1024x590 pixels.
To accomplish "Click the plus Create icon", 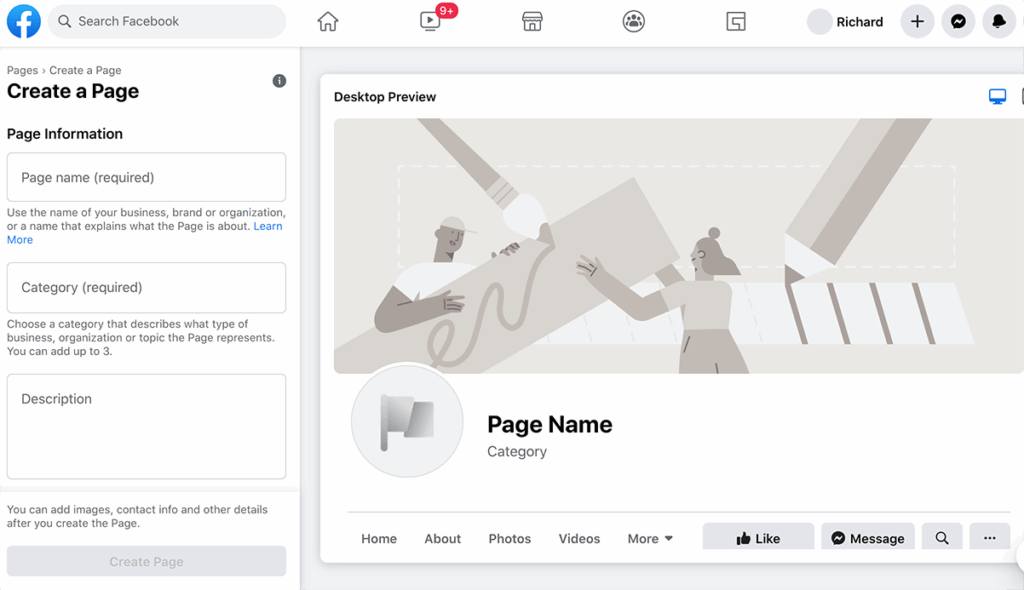I will click(x=917, y=21).
